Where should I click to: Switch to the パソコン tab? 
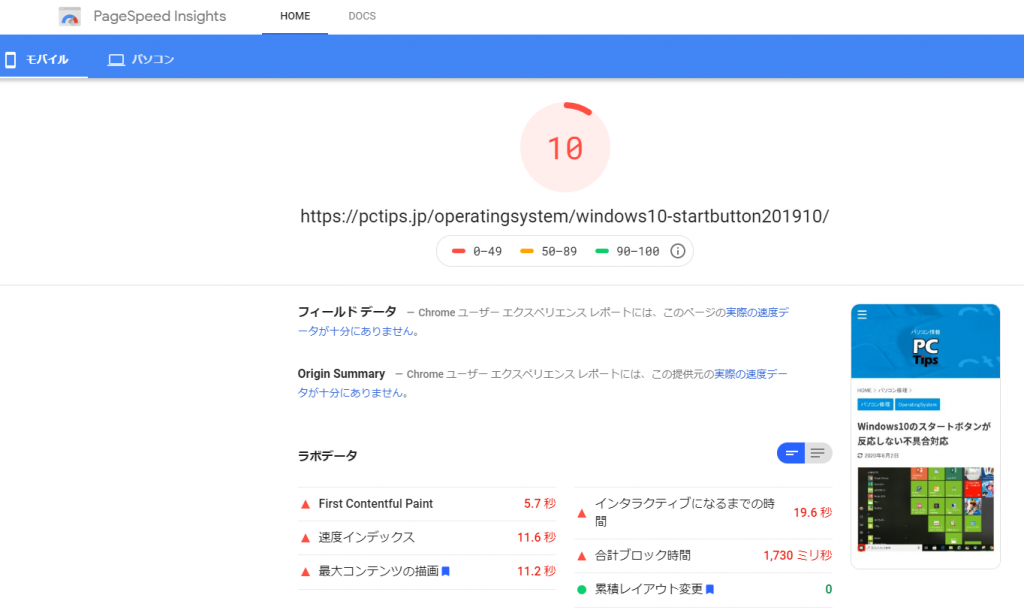141,59
